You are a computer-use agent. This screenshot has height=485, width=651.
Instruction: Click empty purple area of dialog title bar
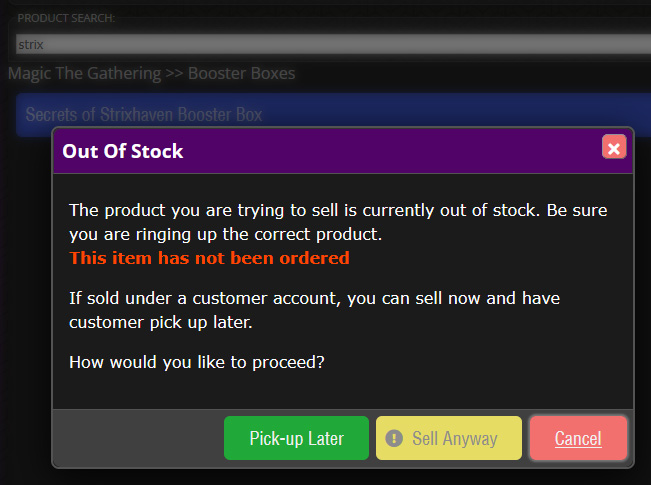pyautogui.click(x=400, y=151)
